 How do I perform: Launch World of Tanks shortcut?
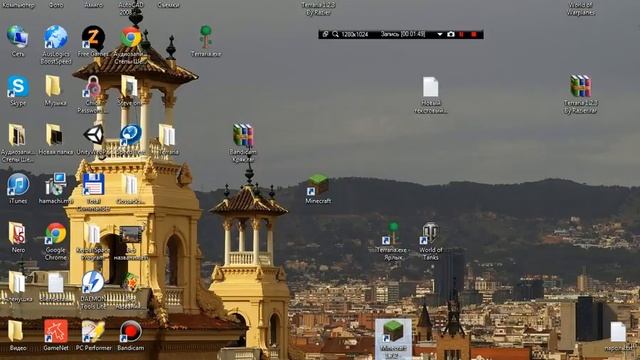(430, 233)
